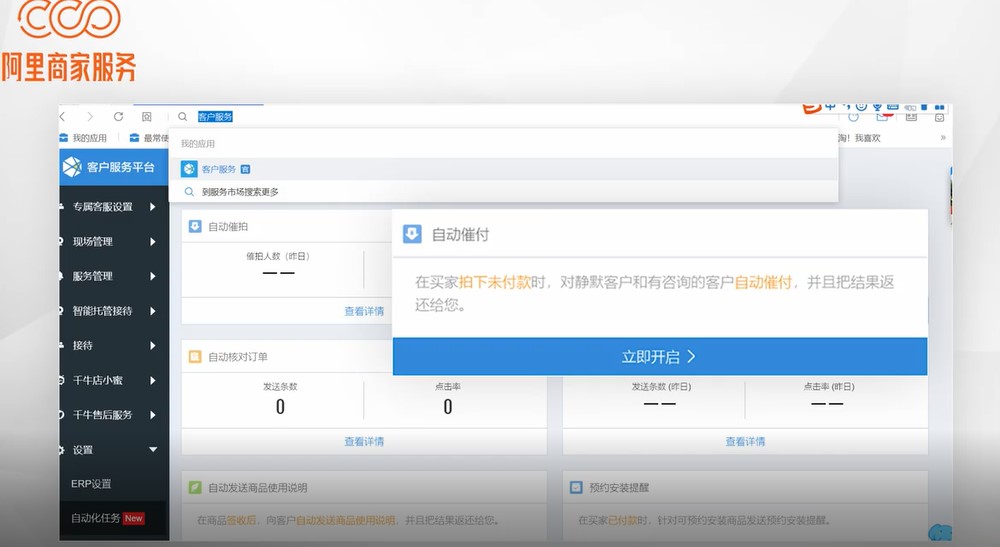Image resolution: width=1000 pixels, height=547 pixels.
Task: Open the 淘! 我喜欢 bookmark
Action: [x=858, y=138]
